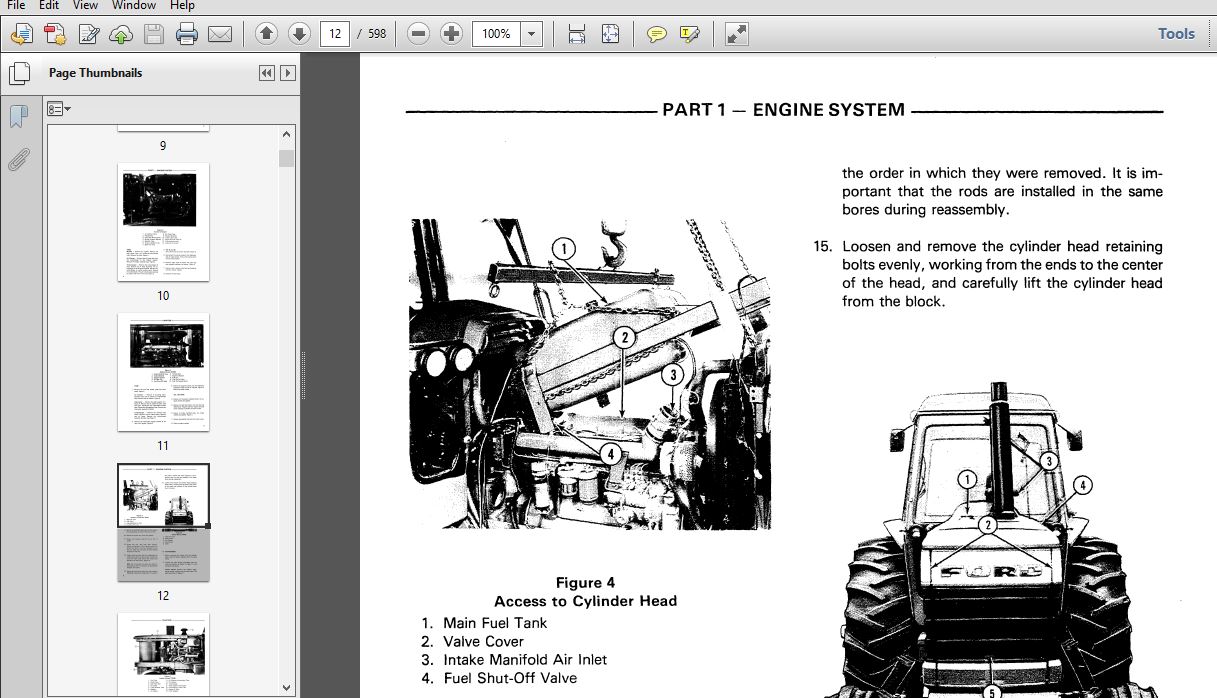Click the Sign document pen icon
This screenshot has height=698, width=1217.
pyautogui.click(x=88, y=34)
